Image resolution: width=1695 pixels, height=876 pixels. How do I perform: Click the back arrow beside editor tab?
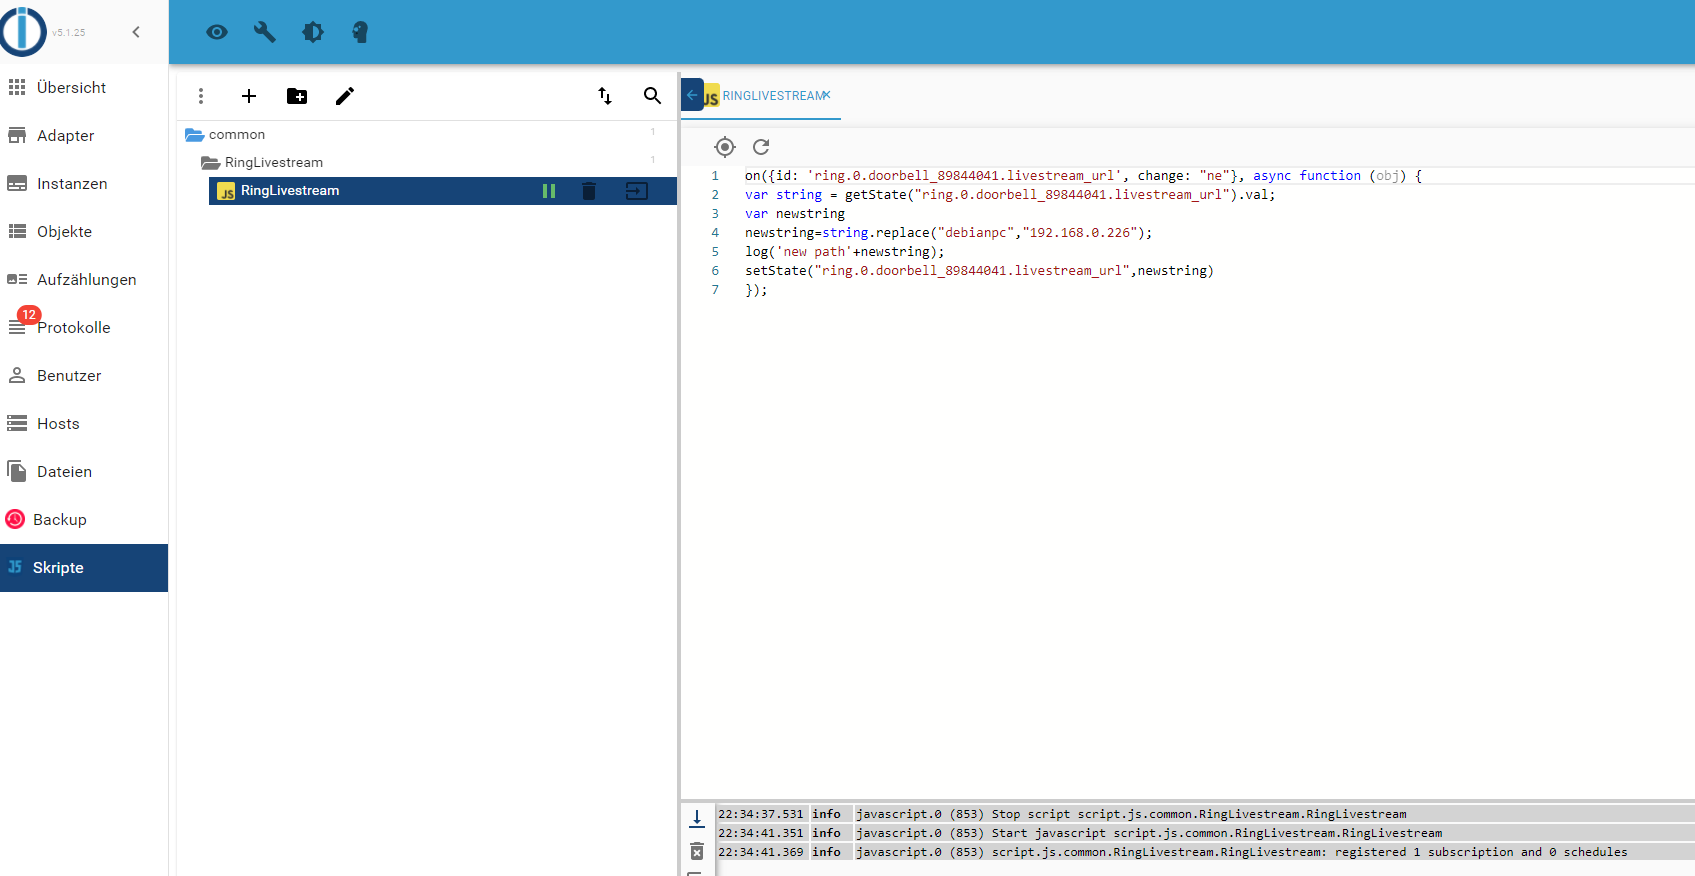(692, 95)
